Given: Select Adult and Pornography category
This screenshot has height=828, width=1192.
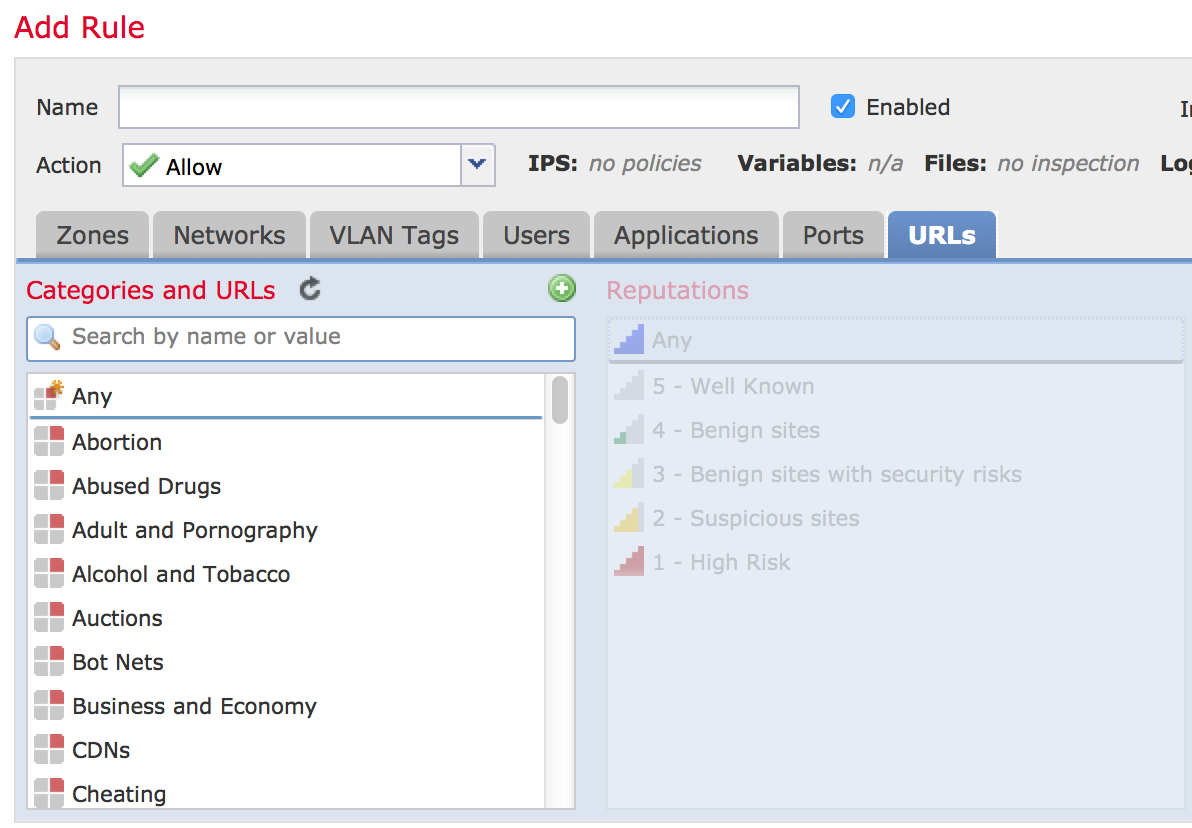Looking at the screenshot, I should [x=195, y=530].
